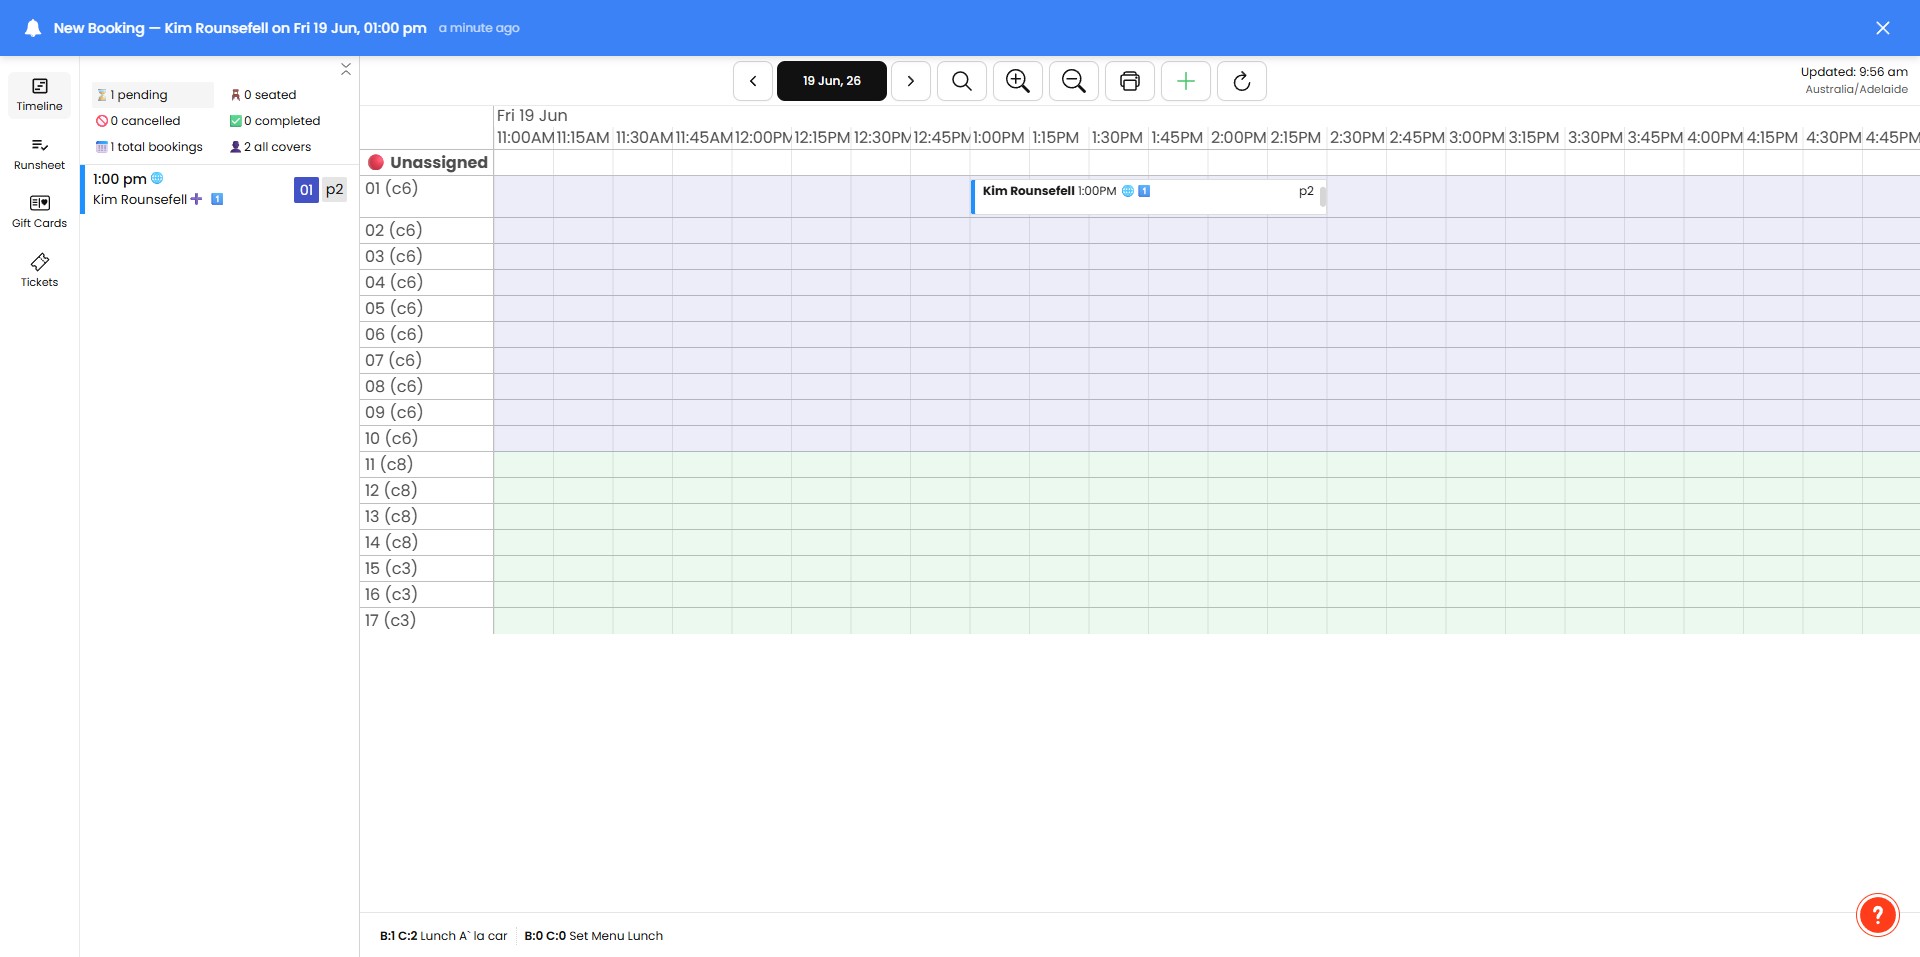Screen dimensions: 1920x957
Task: Open the help question mark button
Action: coord(1877,914)
